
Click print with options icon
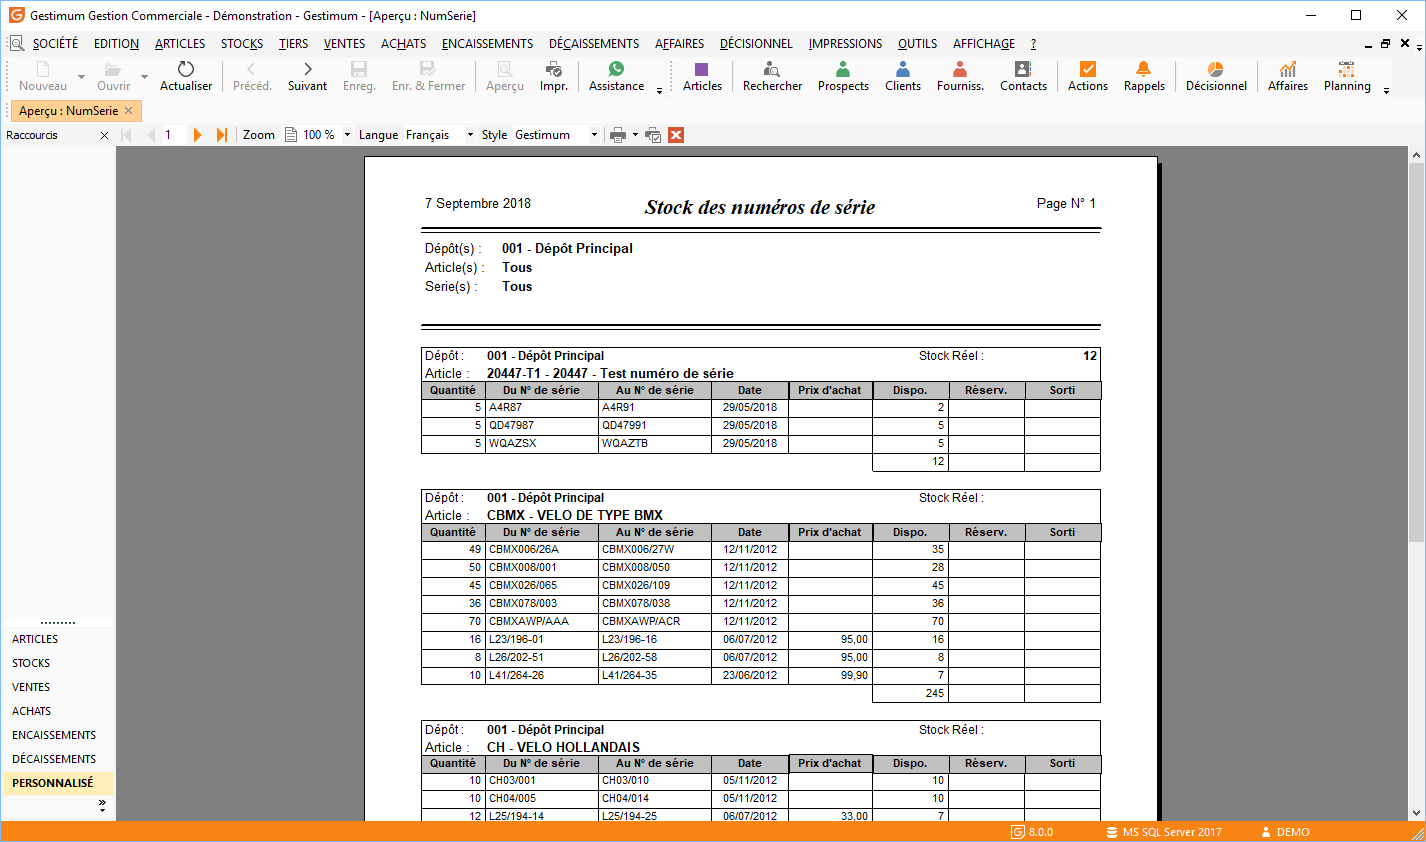[653, 135]
